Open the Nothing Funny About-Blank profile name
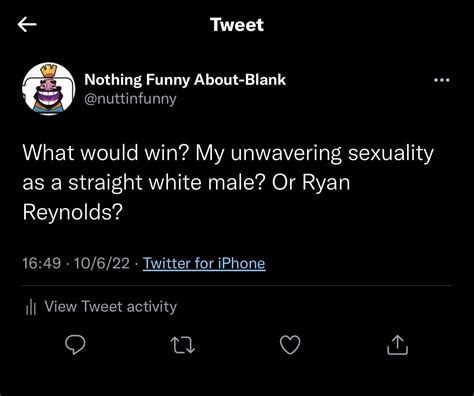474x396 pixels. coord(185,80)
